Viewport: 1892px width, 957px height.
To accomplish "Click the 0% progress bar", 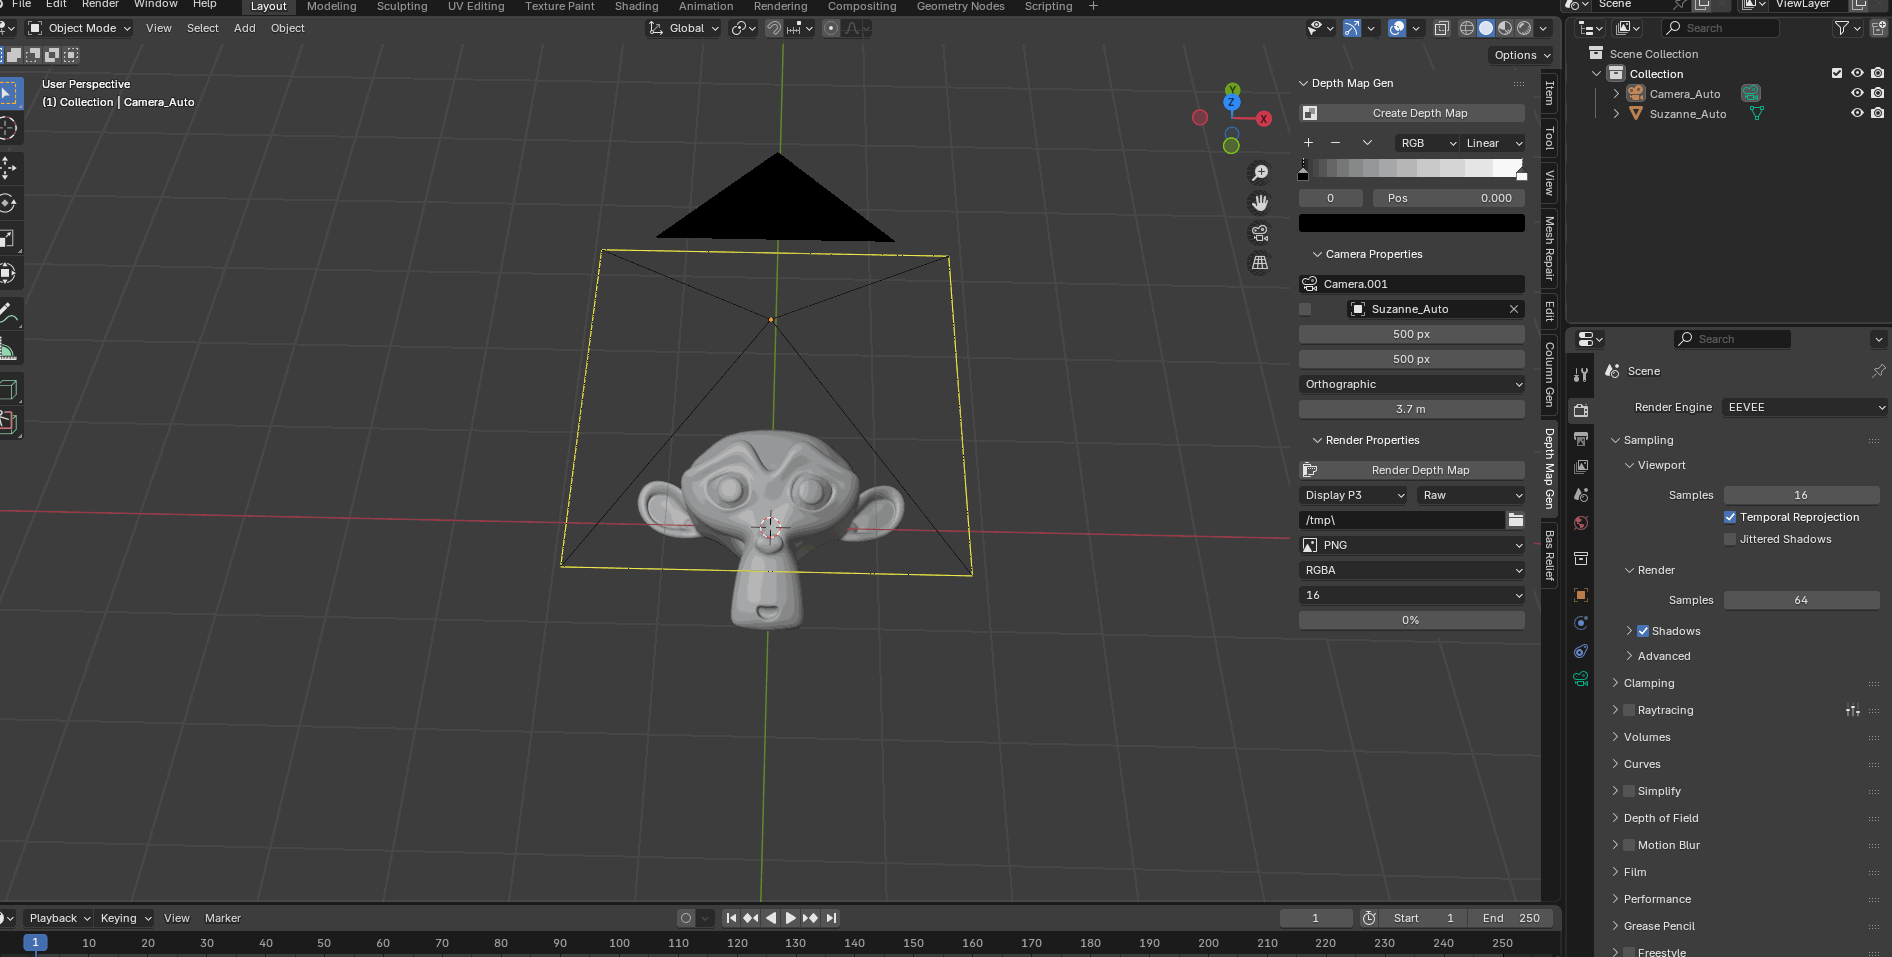I will tap(1412, 620).
